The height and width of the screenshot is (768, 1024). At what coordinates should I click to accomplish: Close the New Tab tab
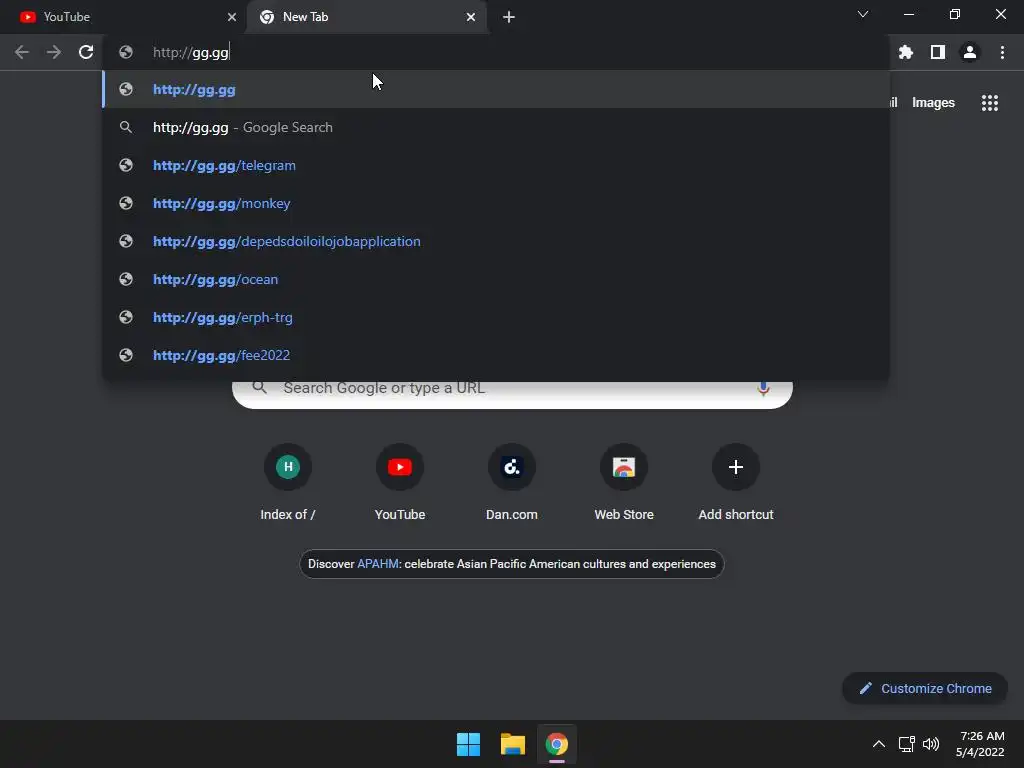[x=471, y=17]
